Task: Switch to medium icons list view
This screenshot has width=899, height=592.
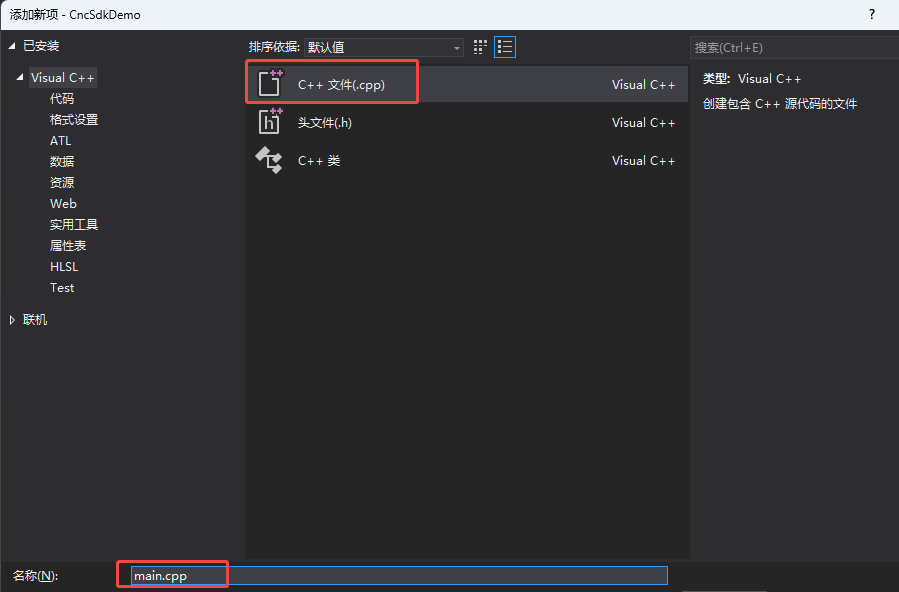Action: pyautogui.click(x=505, y=47)
